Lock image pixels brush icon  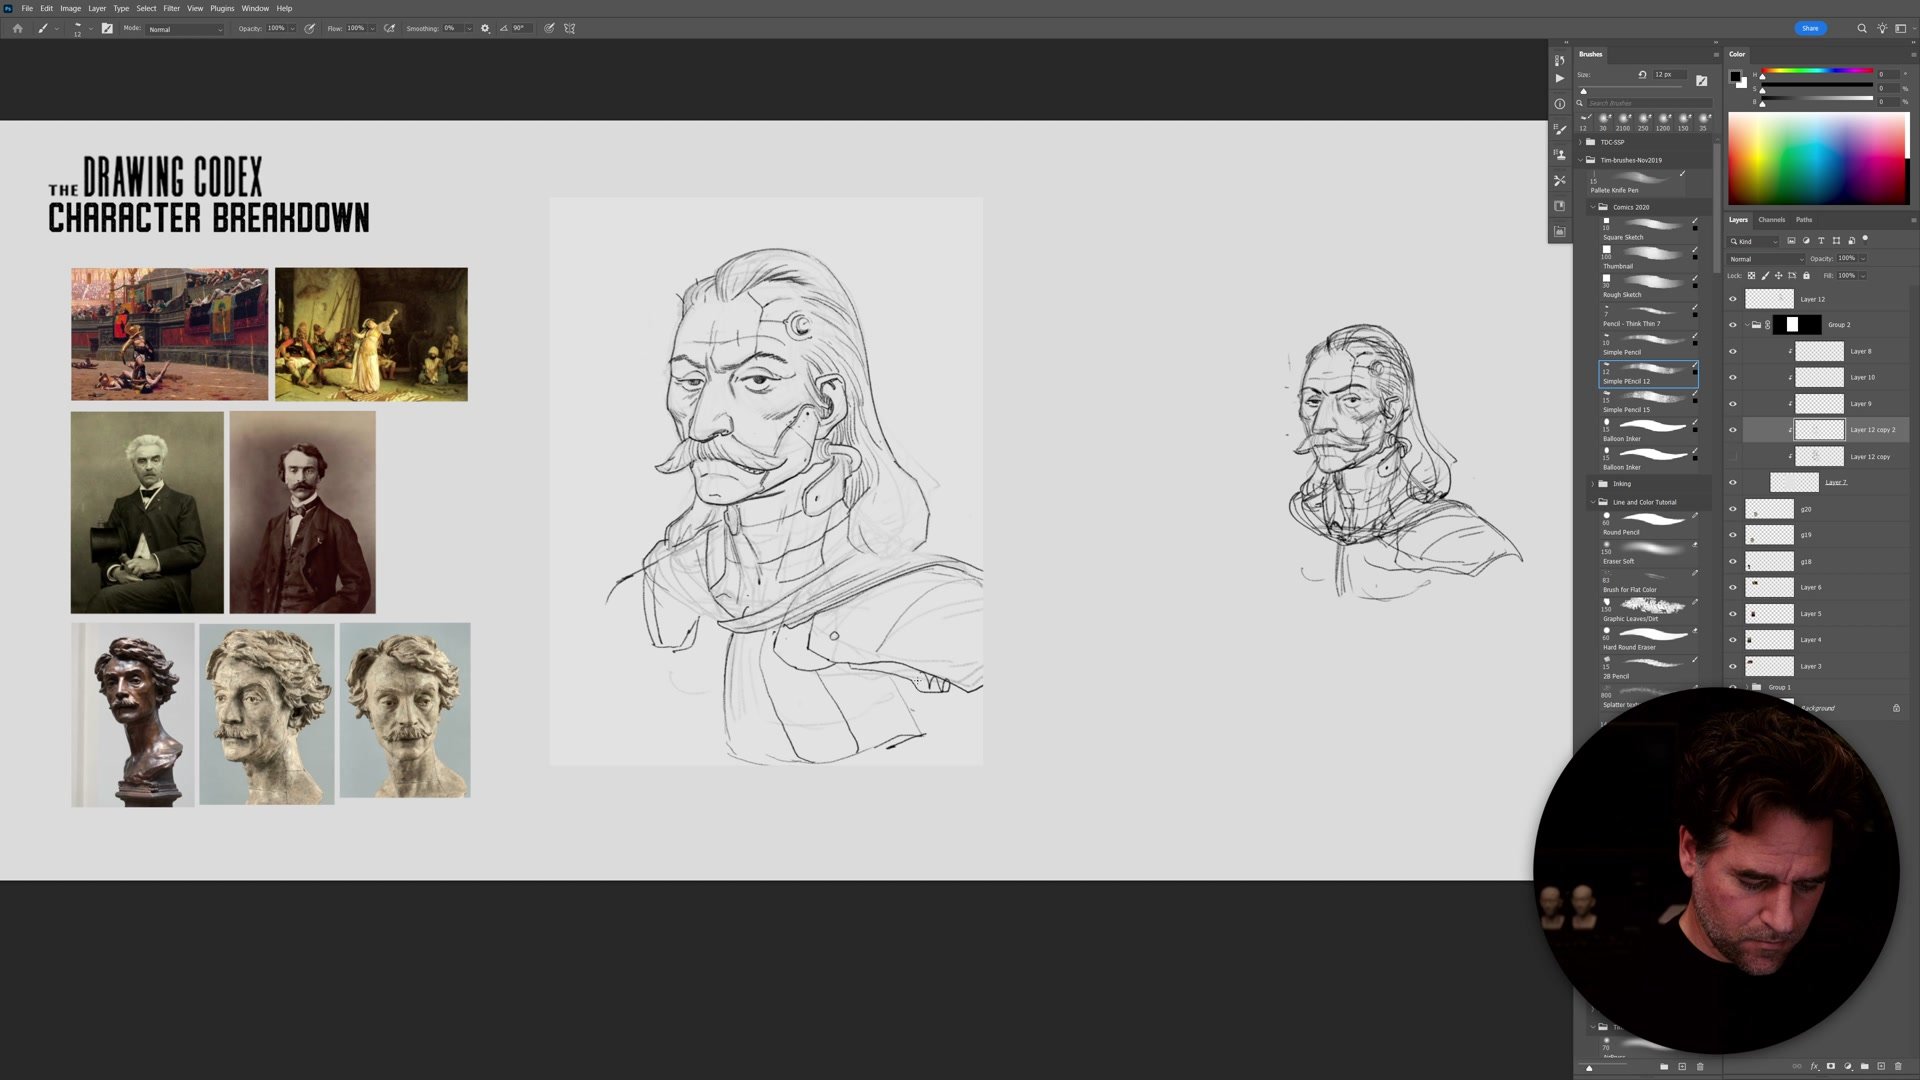point(1765,276)
